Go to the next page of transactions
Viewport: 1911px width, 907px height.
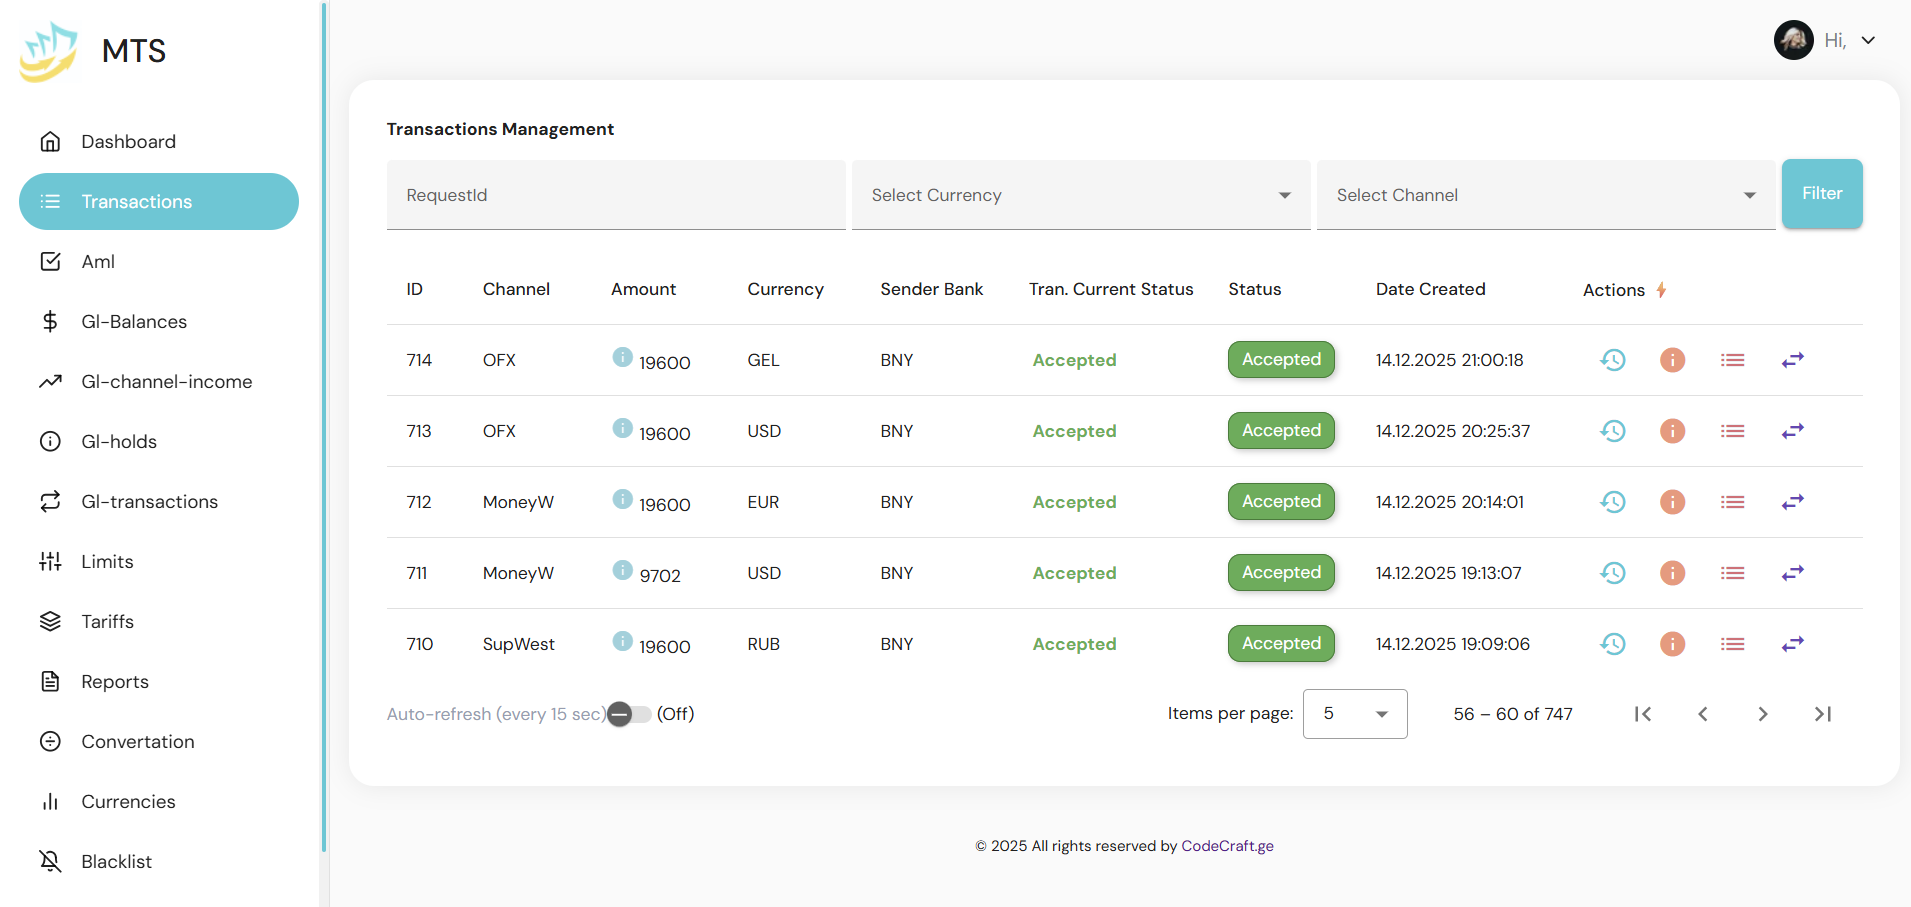point(1762,714)
